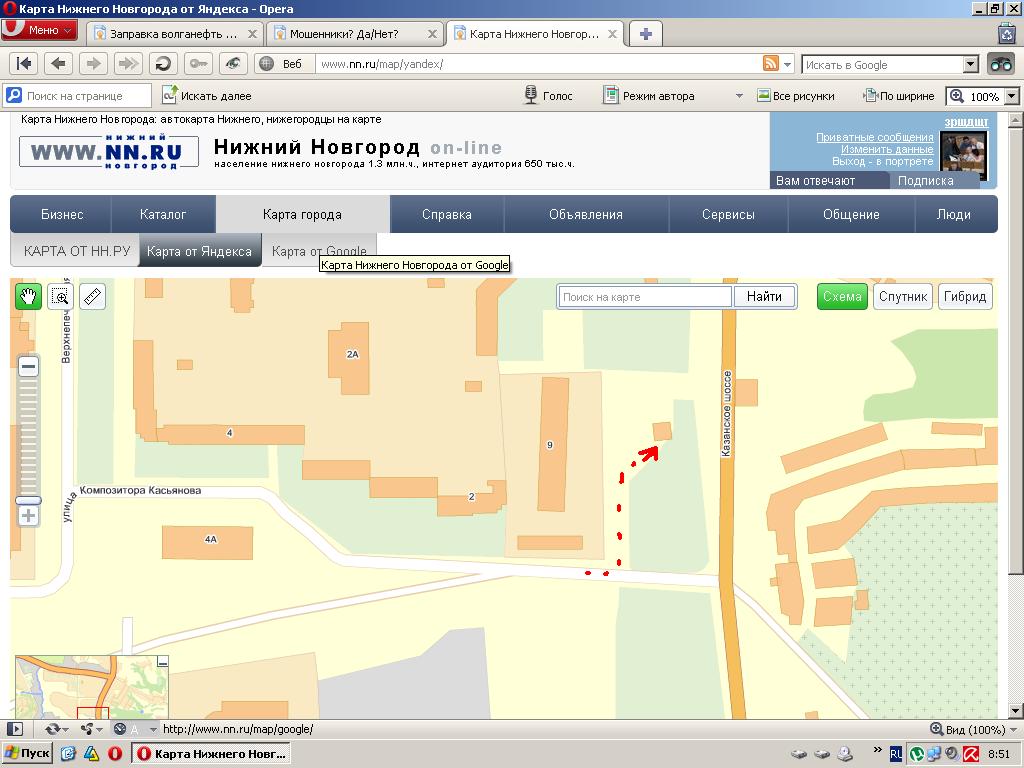This screenshot has width=1024, height=768.
Task: Reload the page
Action: click(x=163, y=63)
